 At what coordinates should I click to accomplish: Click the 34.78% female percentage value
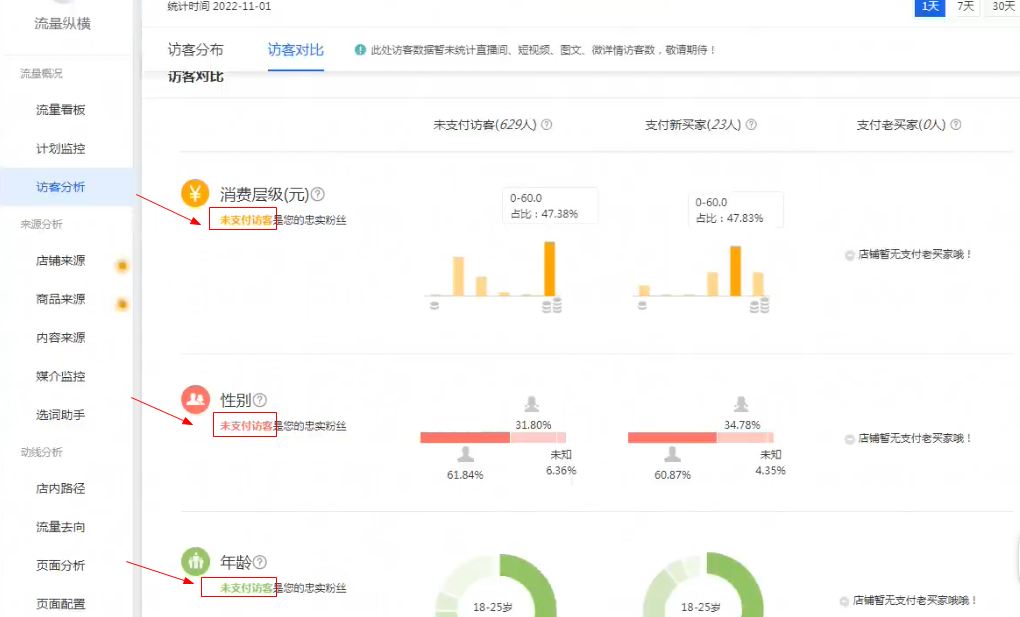point(742,425)
